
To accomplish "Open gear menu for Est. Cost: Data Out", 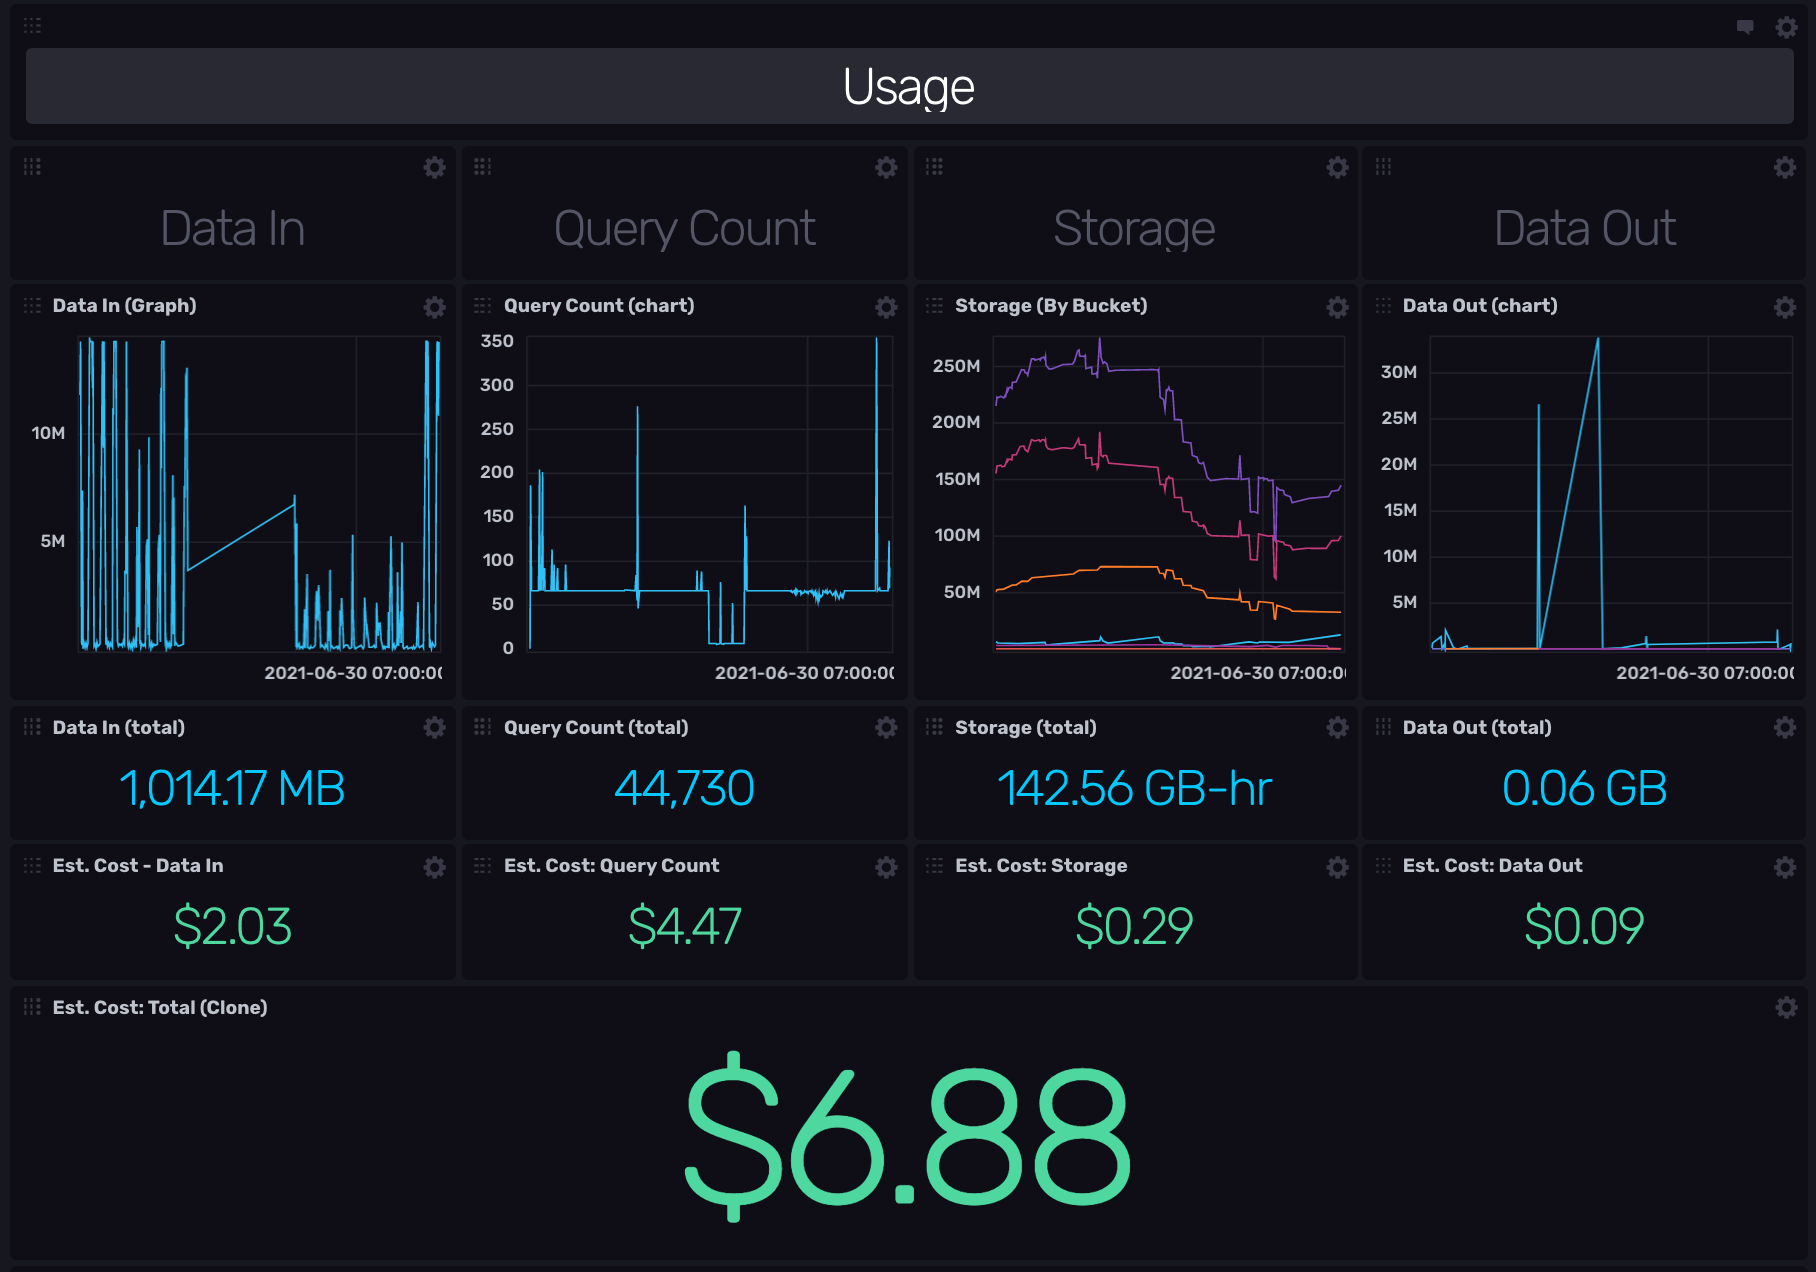I will [x=1785, y=867].
